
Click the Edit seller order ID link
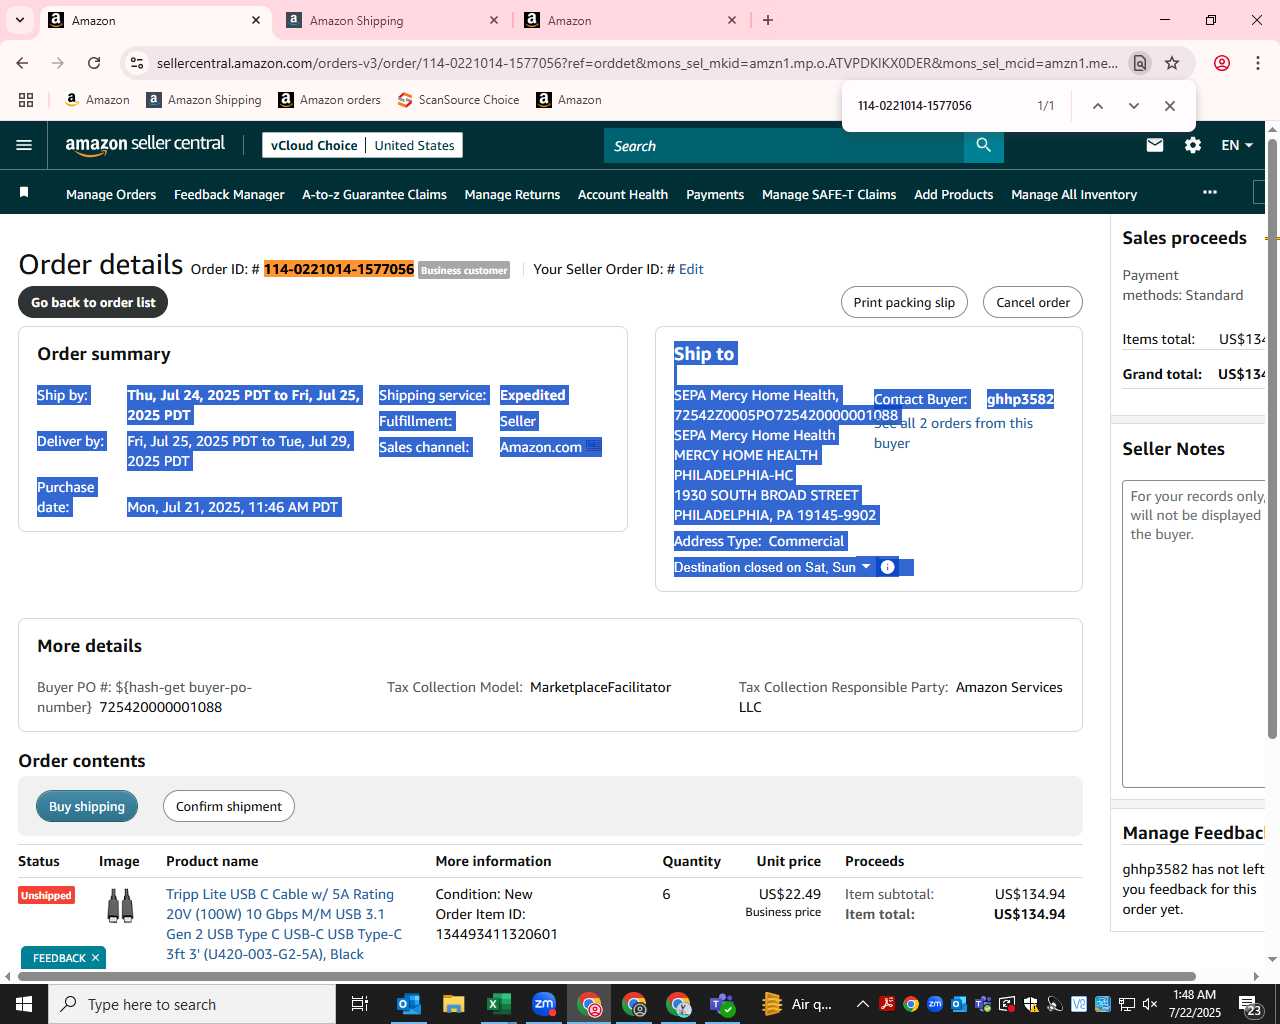click(x=691, y=269)
